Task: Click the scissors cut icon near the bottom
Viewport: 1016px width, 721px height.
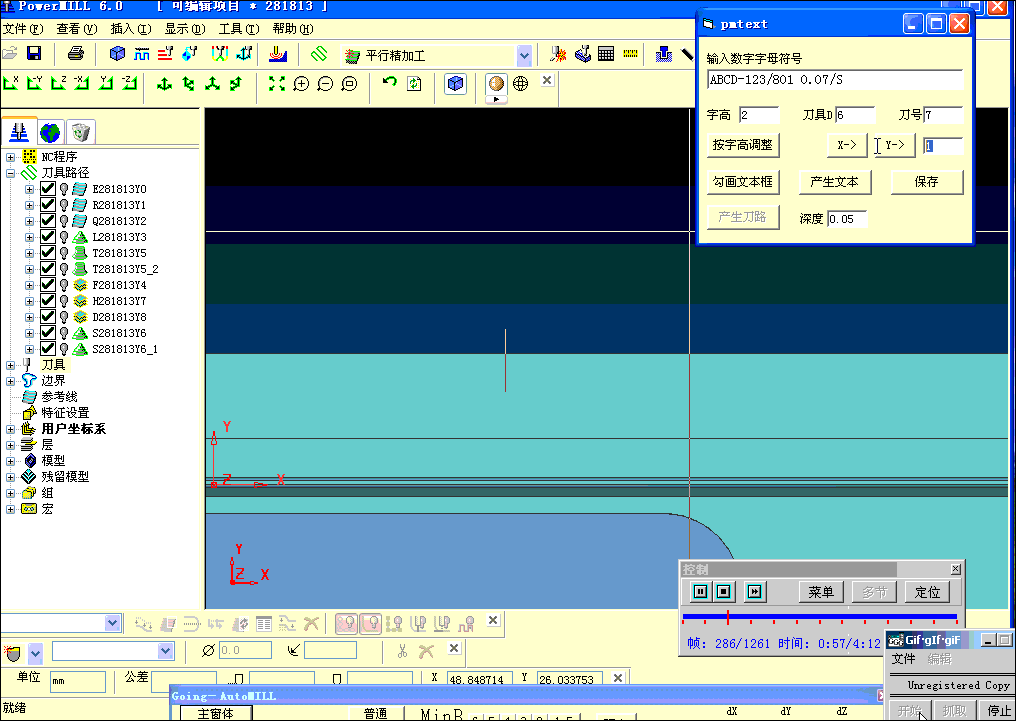Action: (402, 650)
